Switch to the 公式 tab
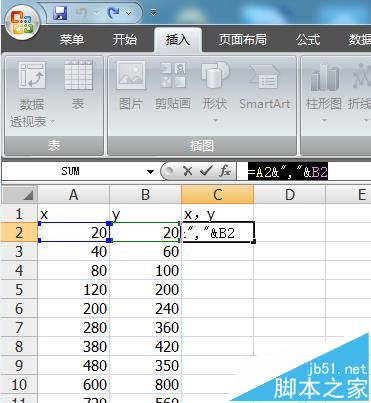Screen dimensions: 371x403 [308, 40]
